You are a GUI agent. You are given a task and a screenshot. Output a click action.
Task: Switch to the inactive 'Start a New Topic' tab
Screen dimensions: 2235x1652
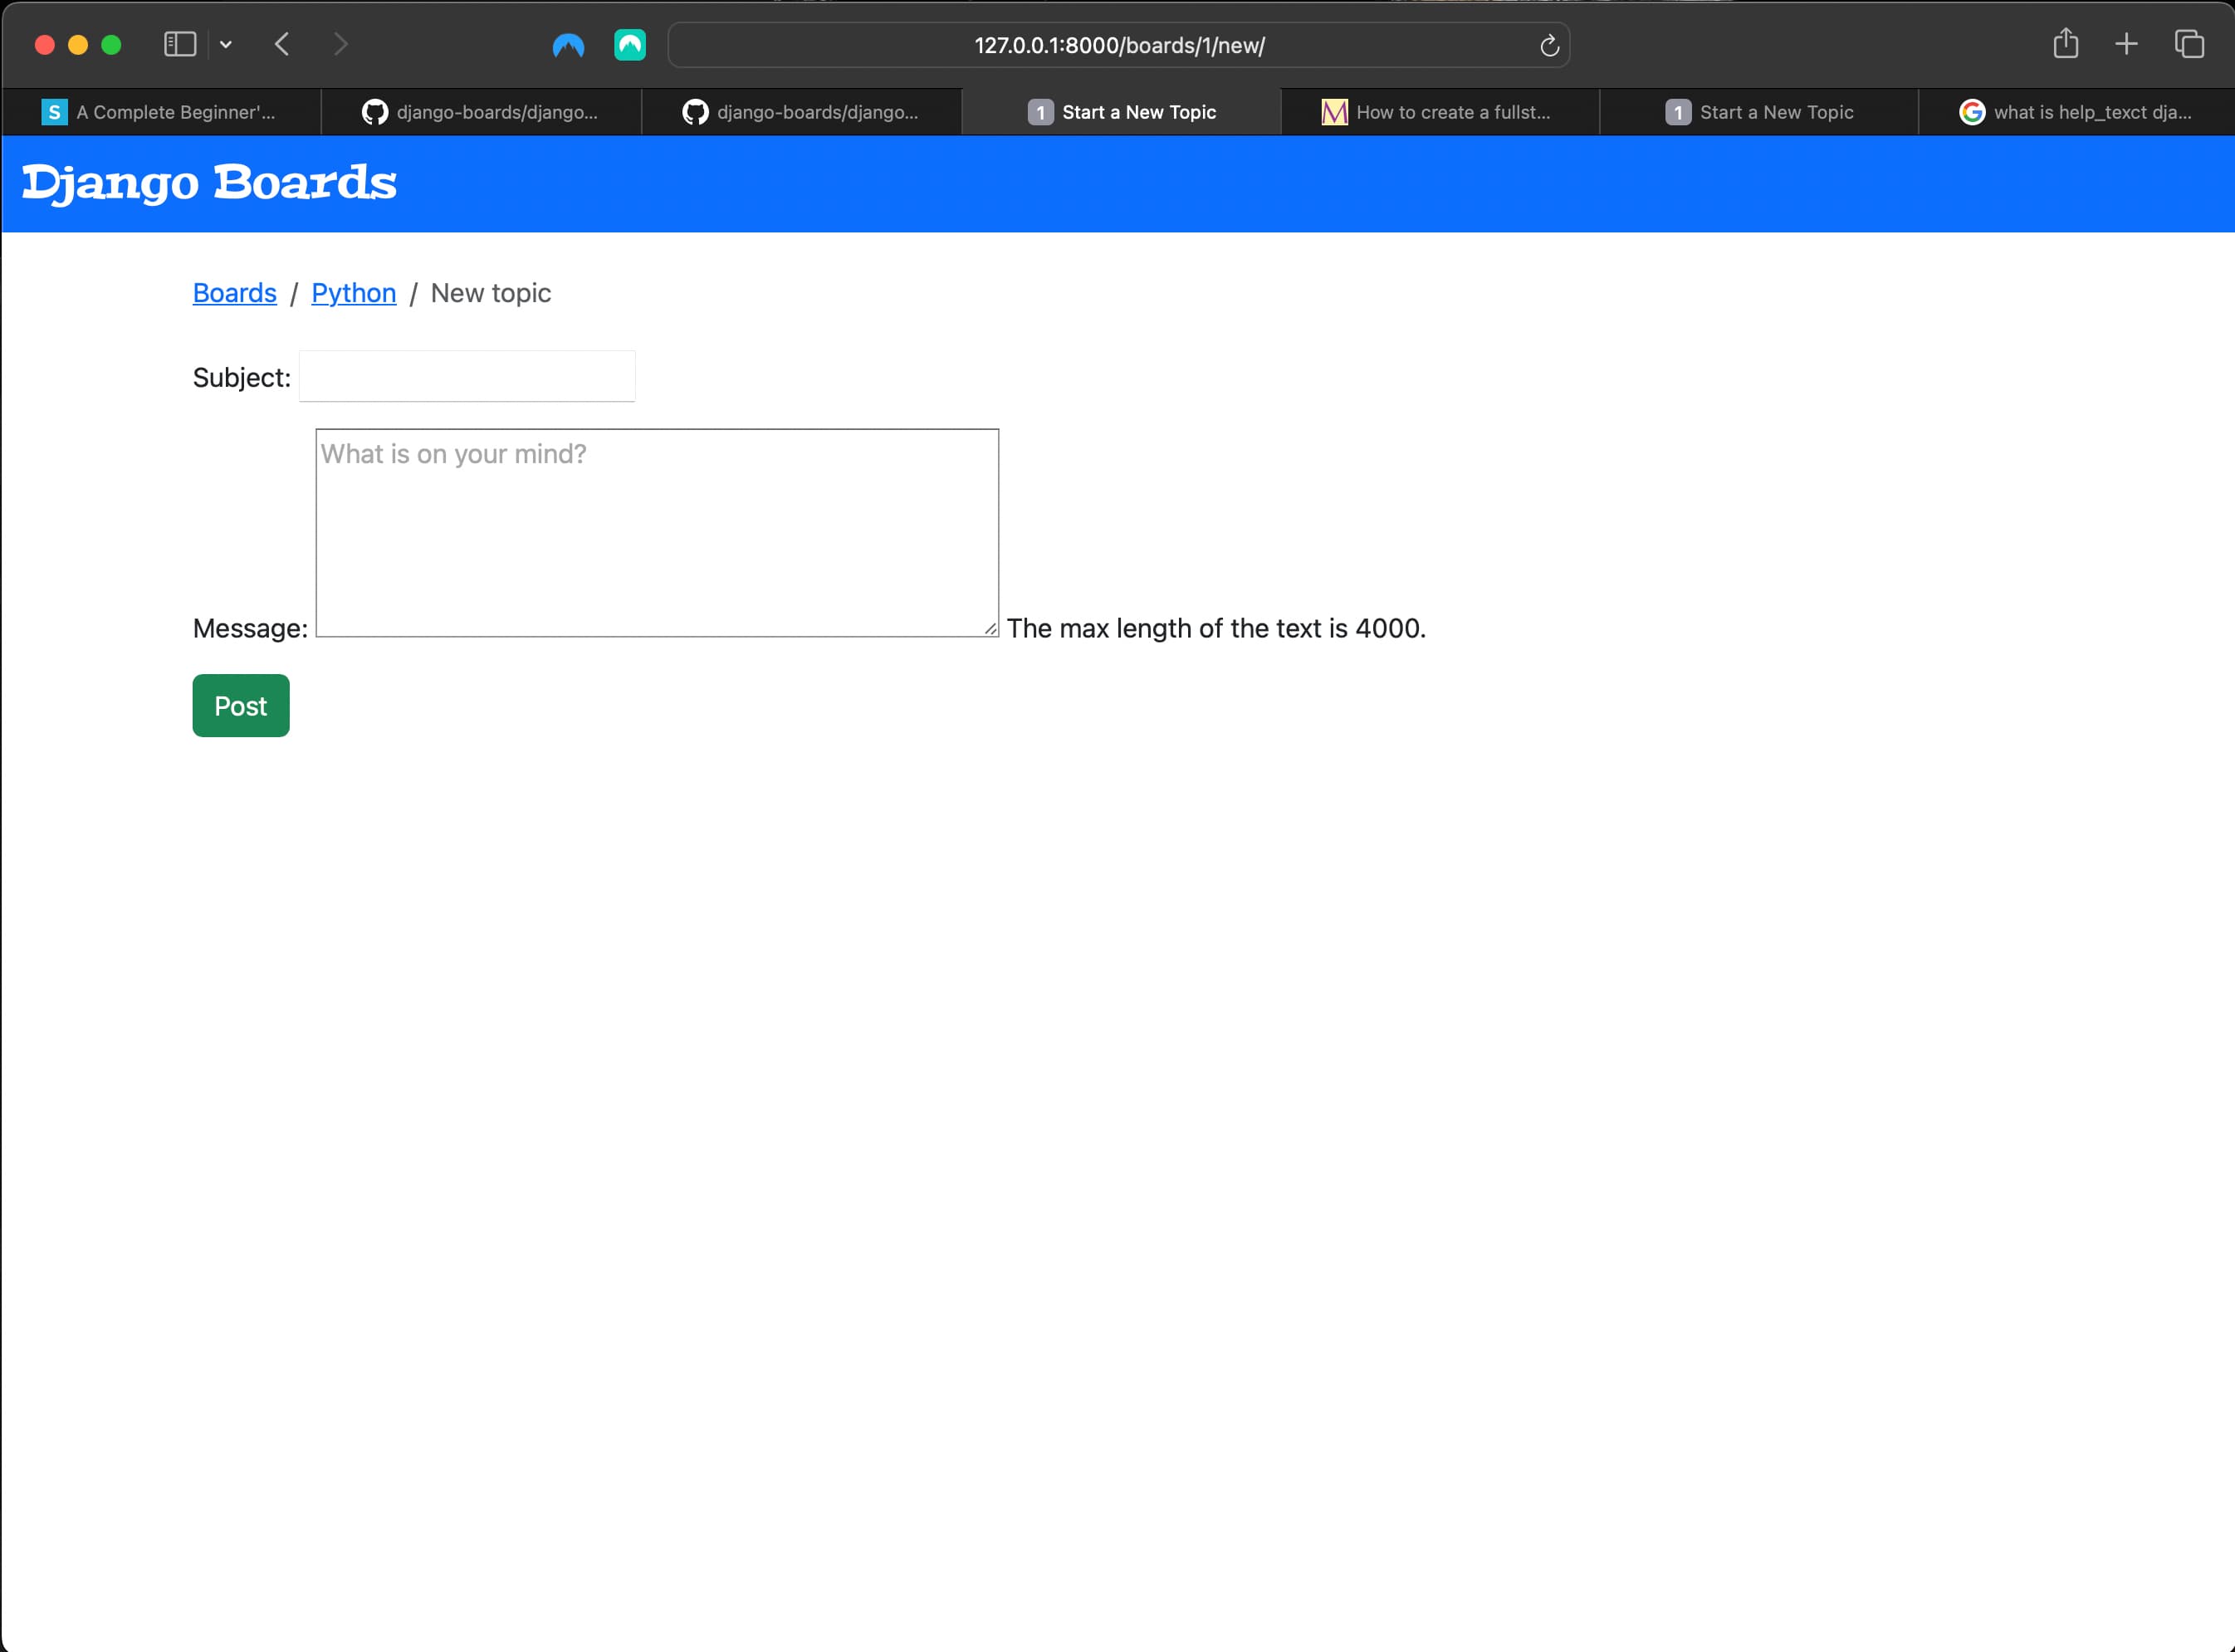tap(1759, 112)
